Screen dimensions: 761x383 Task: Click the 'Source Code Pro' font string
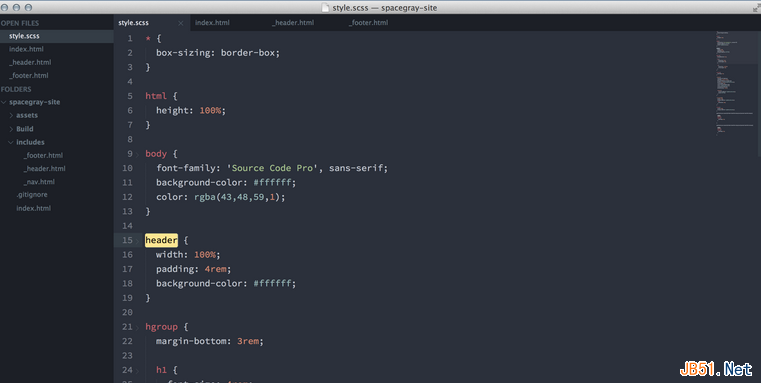[272, 168]
